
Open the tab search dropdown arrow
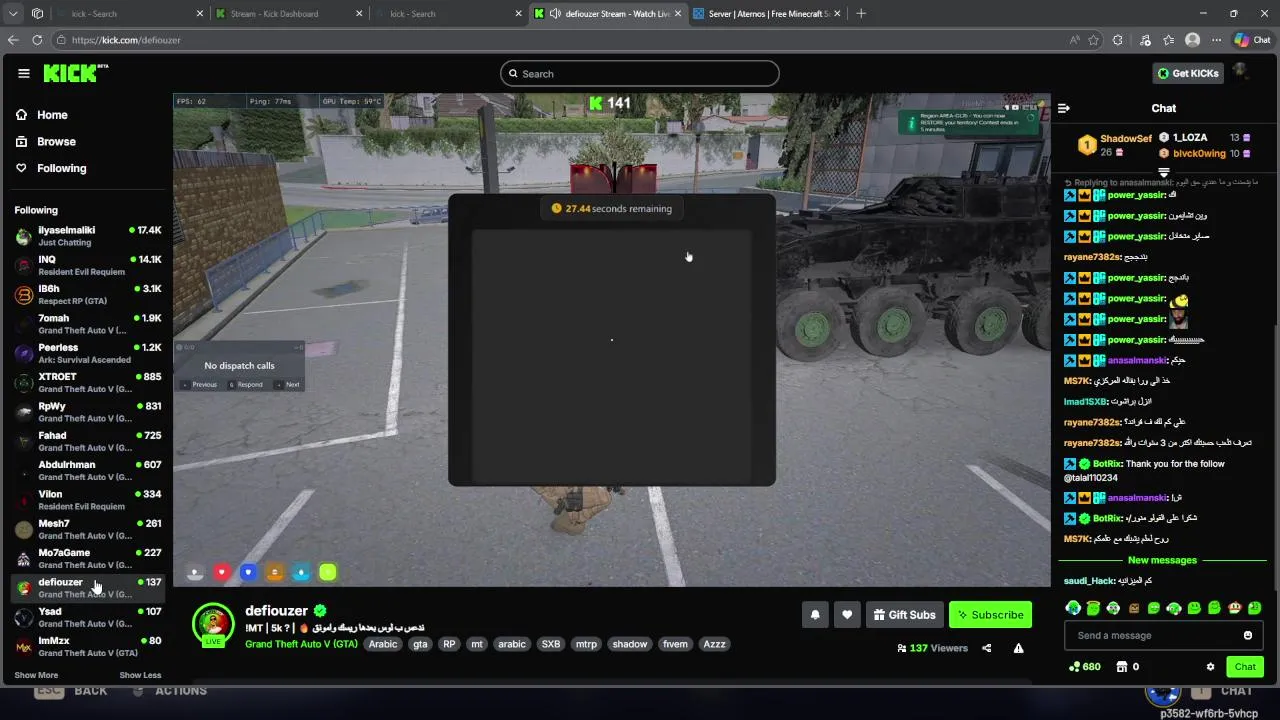[x=12, y=14]
